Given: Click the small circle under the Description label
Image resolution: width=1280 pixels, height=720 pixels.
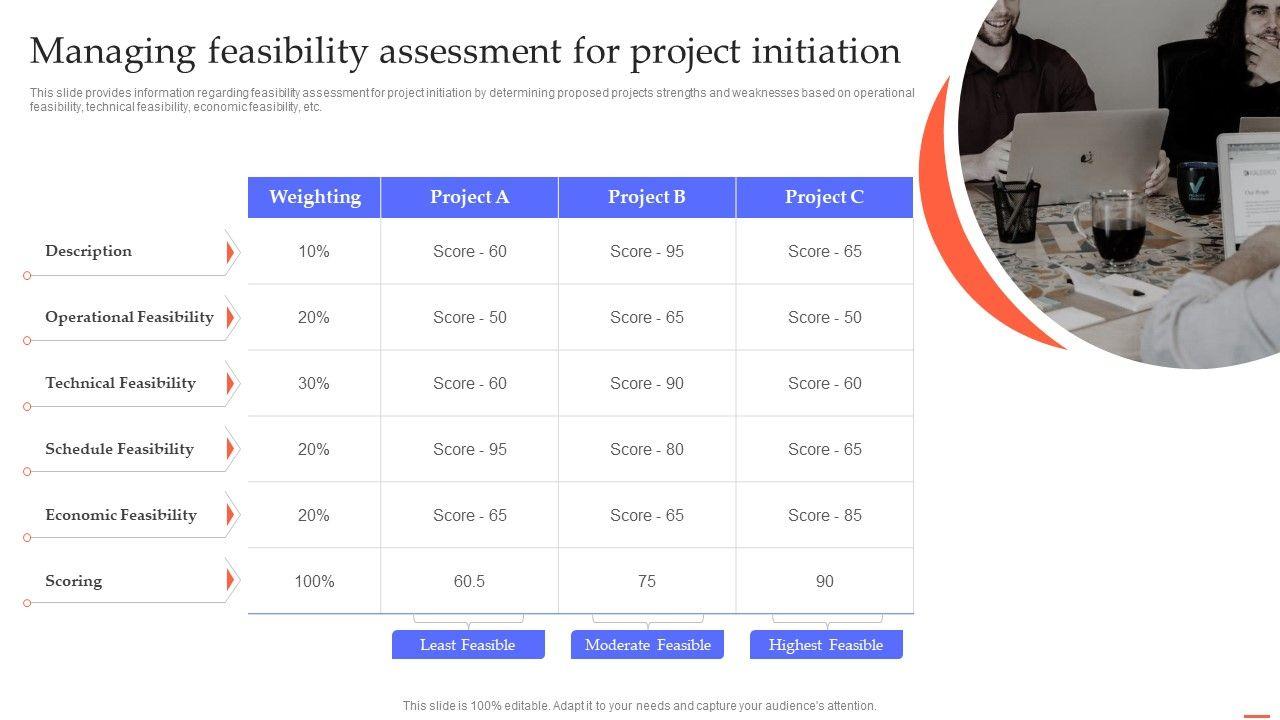Looking at the screenshot, I should pos(27,275).
